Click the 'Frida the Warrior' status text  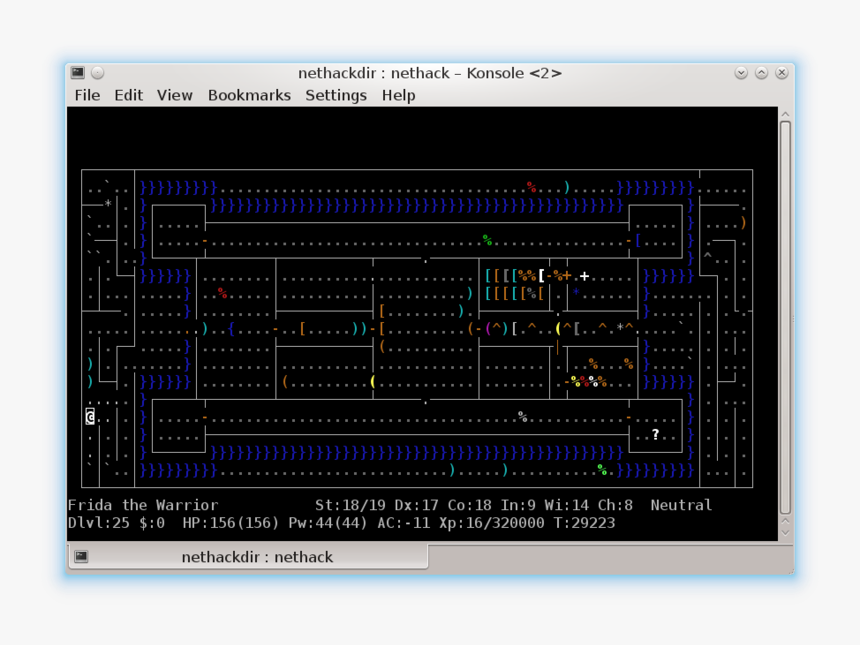click(143, 505)
